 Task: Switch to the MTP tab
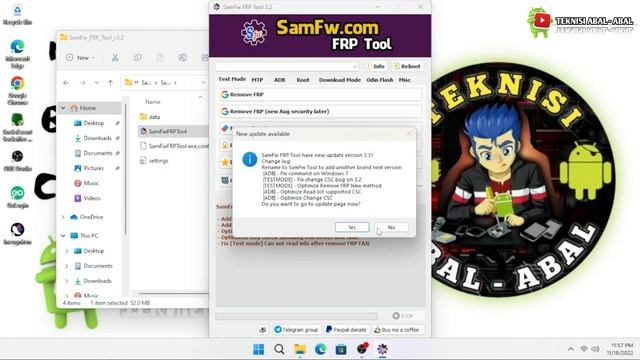(x=257, y=80)
